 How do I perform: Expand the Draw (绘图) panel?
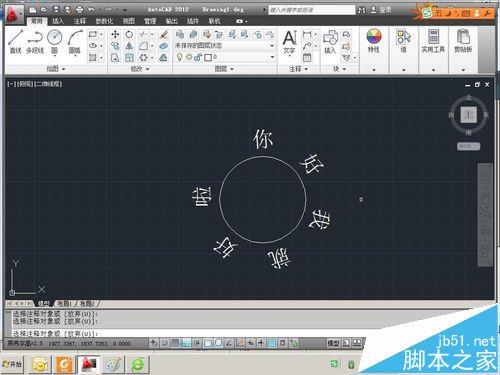pos(56,69)
